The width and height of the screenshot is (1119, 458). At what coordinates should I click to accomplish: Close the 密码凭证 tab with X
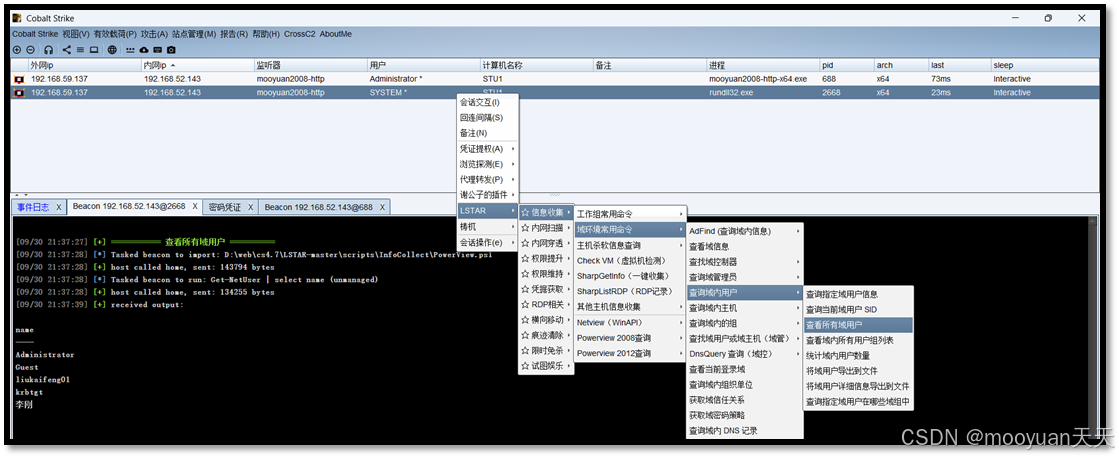(249, 207)
